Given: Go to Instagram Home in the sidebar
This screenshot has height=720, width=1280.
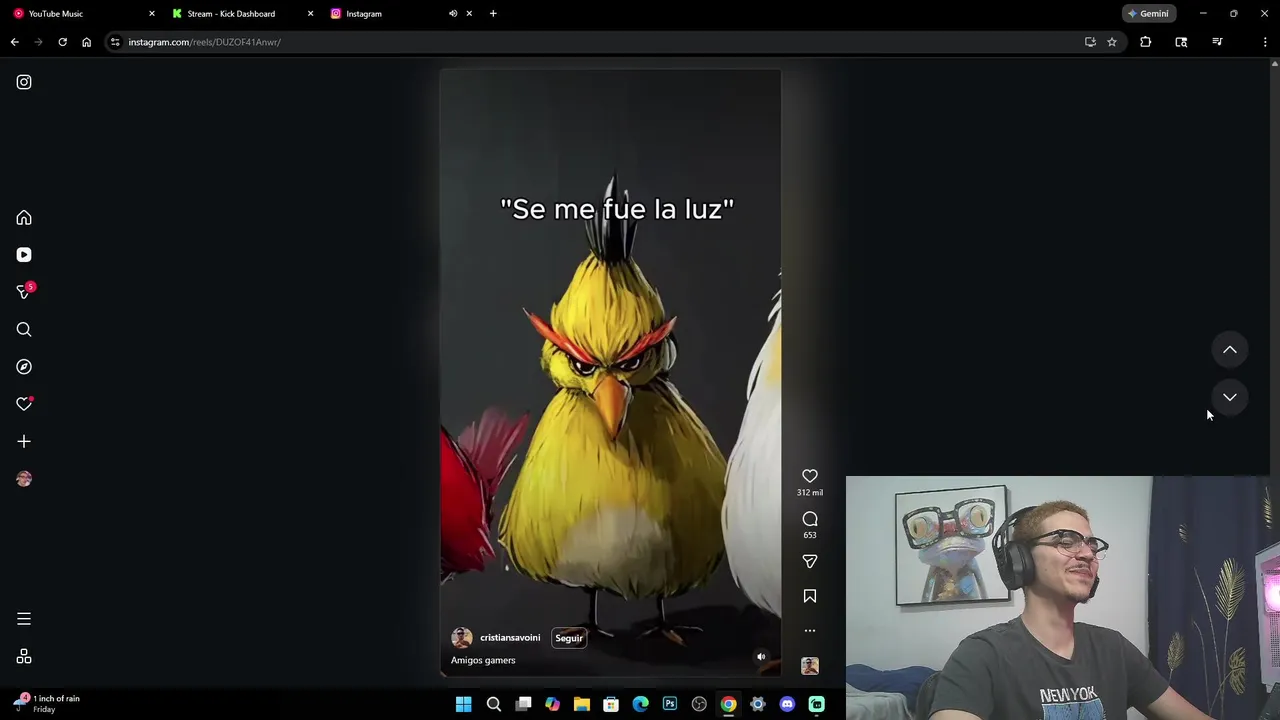Looking at the screenshot, I should coord(24,218).
